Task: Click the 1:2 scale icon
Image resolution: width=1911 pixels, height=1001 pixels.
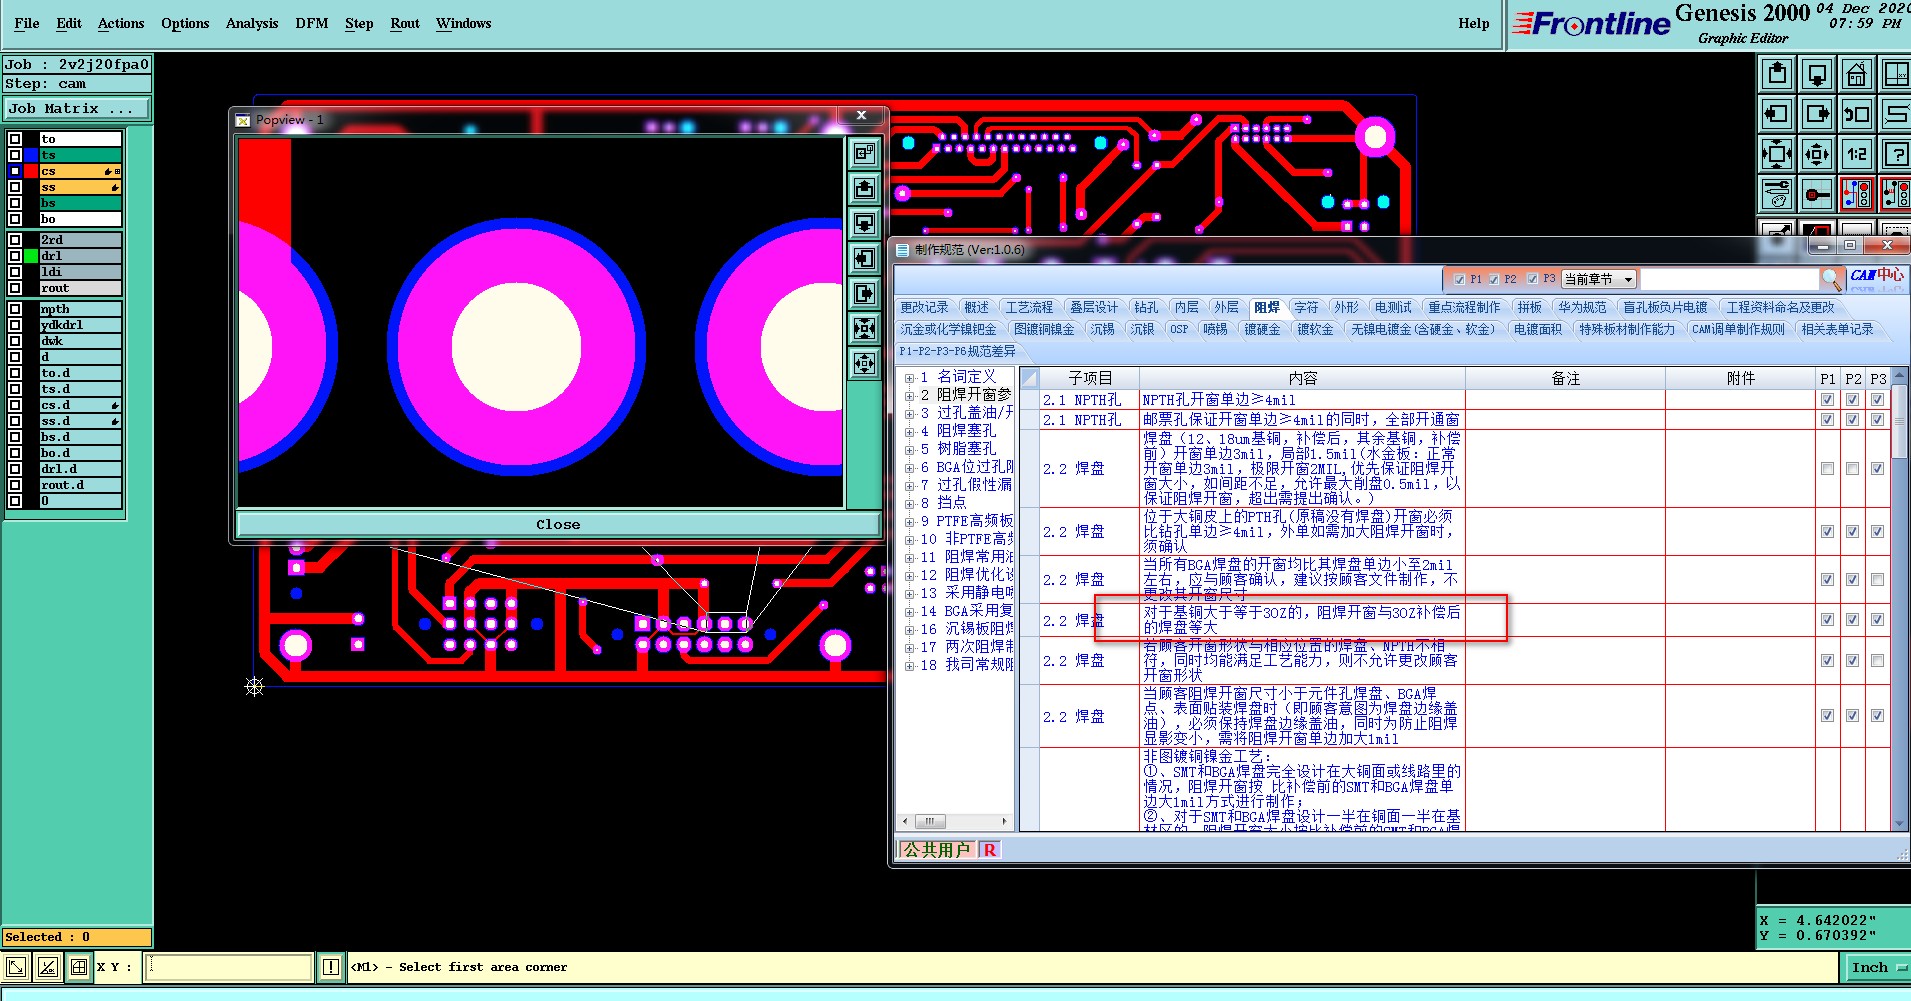Action: pyautogui.click(x=1857, y=154)
